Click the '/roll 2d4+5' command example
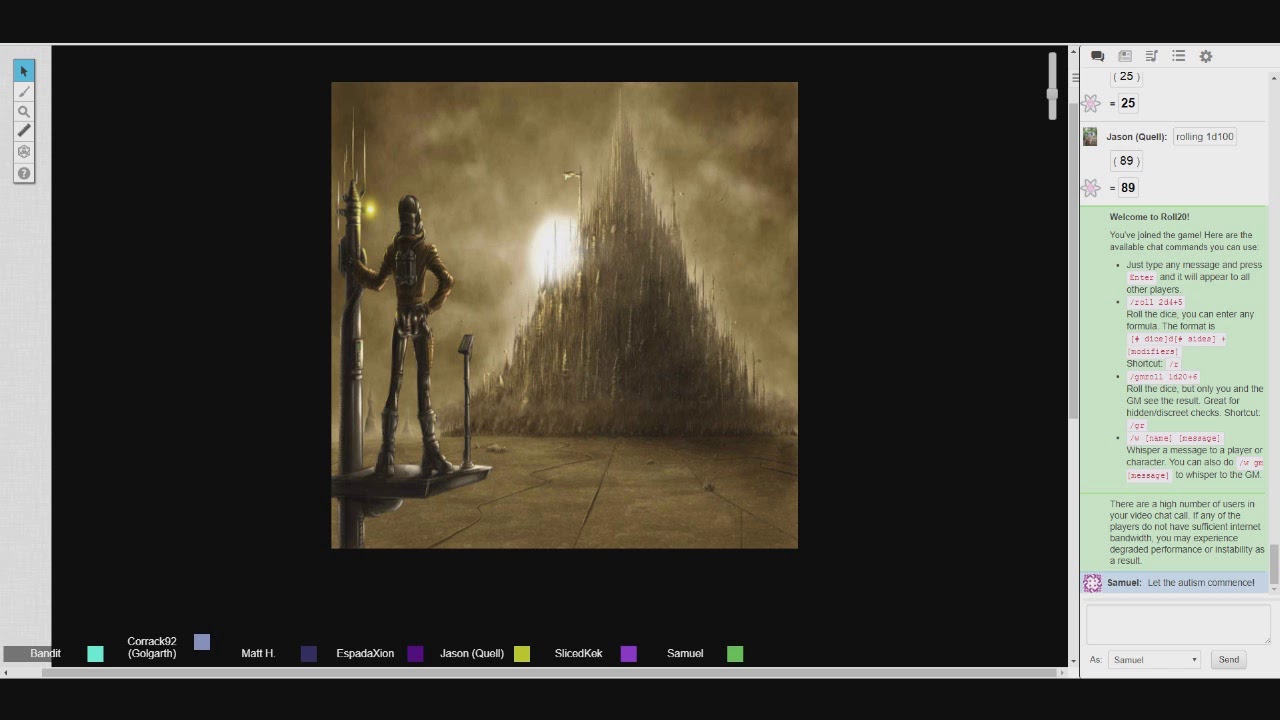Image resolution: width=1280 pixels, height=720 pixels. [x=1155, y=302]
